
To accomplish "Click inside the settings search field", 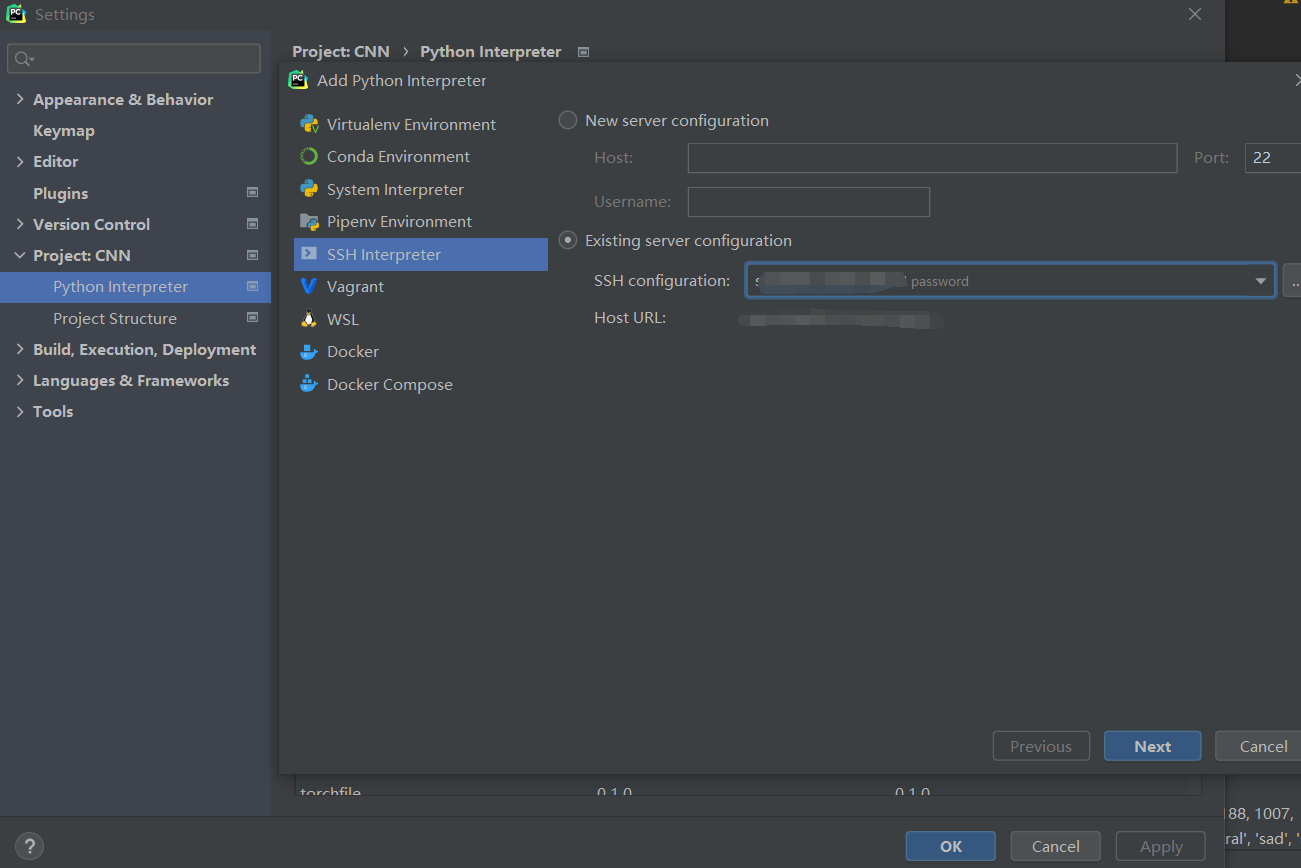I will point(134,58).
